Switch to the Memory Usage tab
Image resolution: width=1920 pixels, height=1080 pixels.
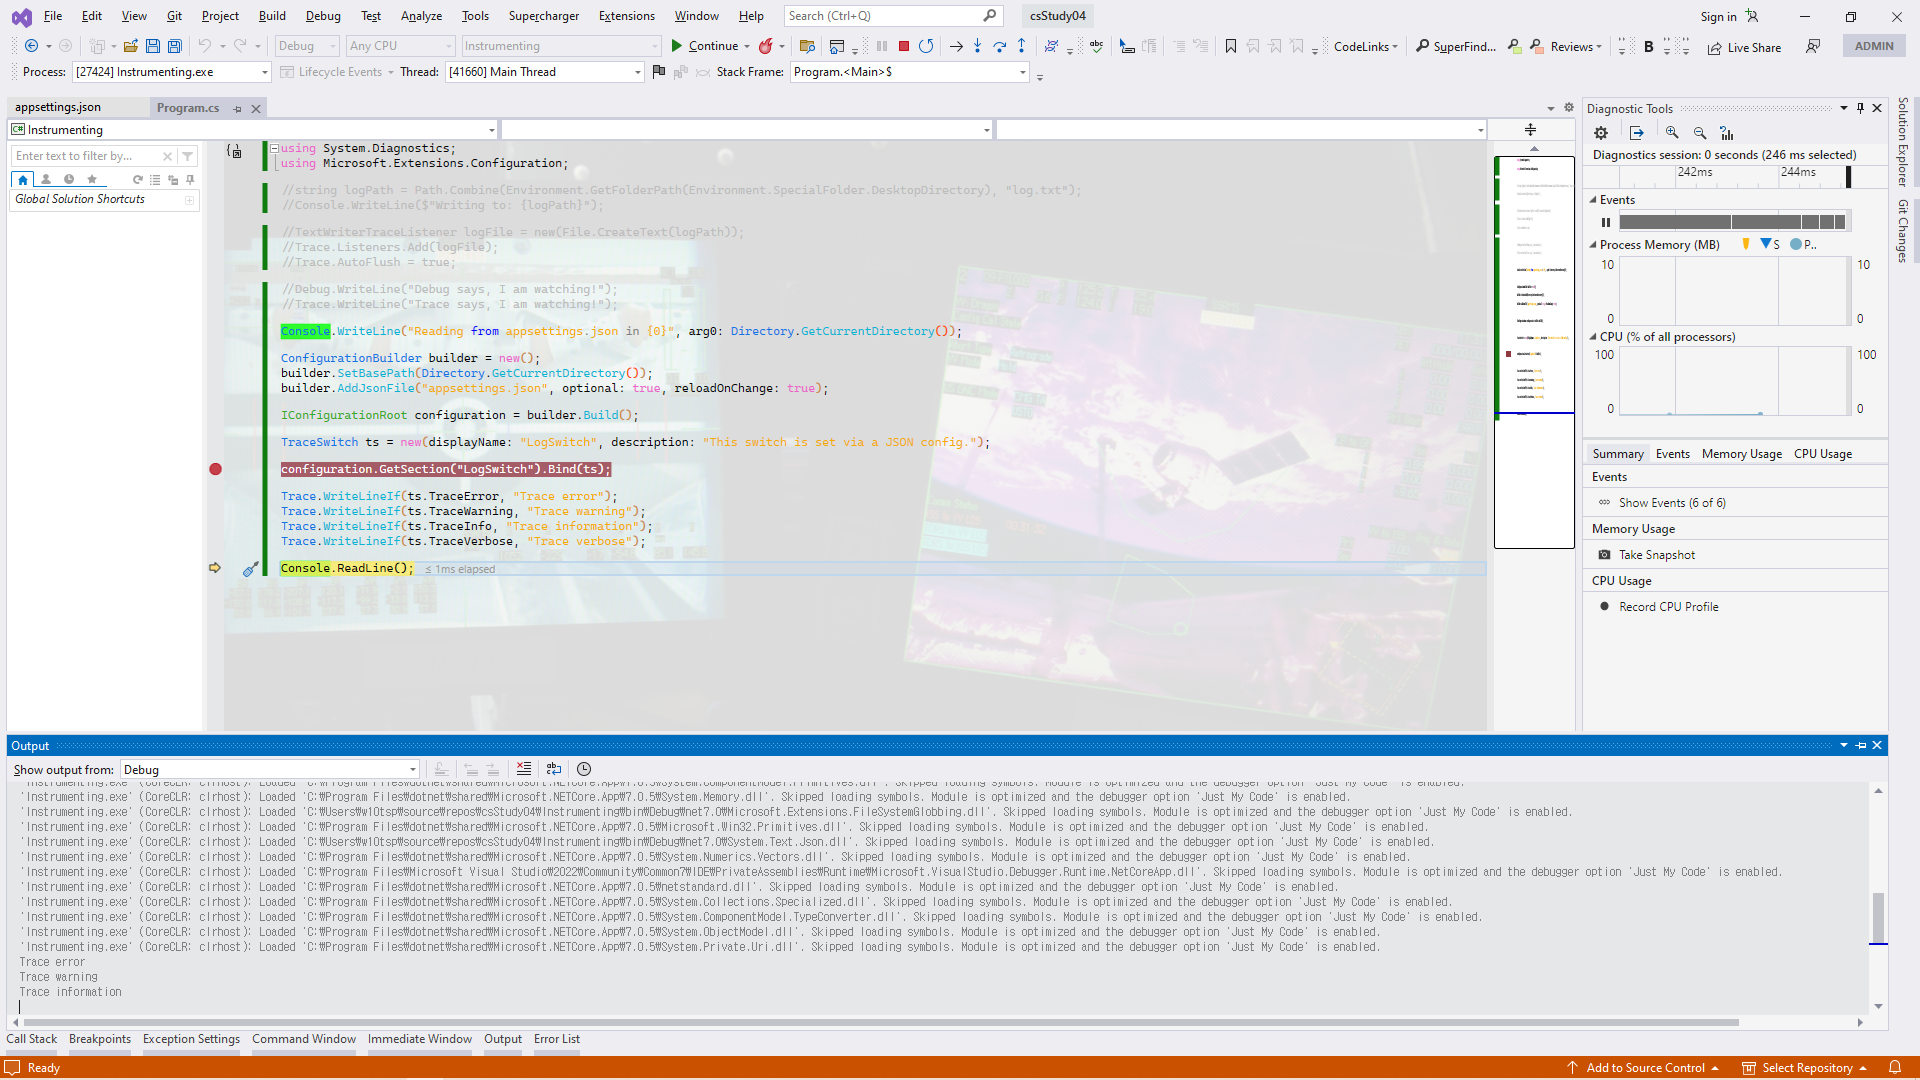pyautogui.click(x=1741, y=454)
